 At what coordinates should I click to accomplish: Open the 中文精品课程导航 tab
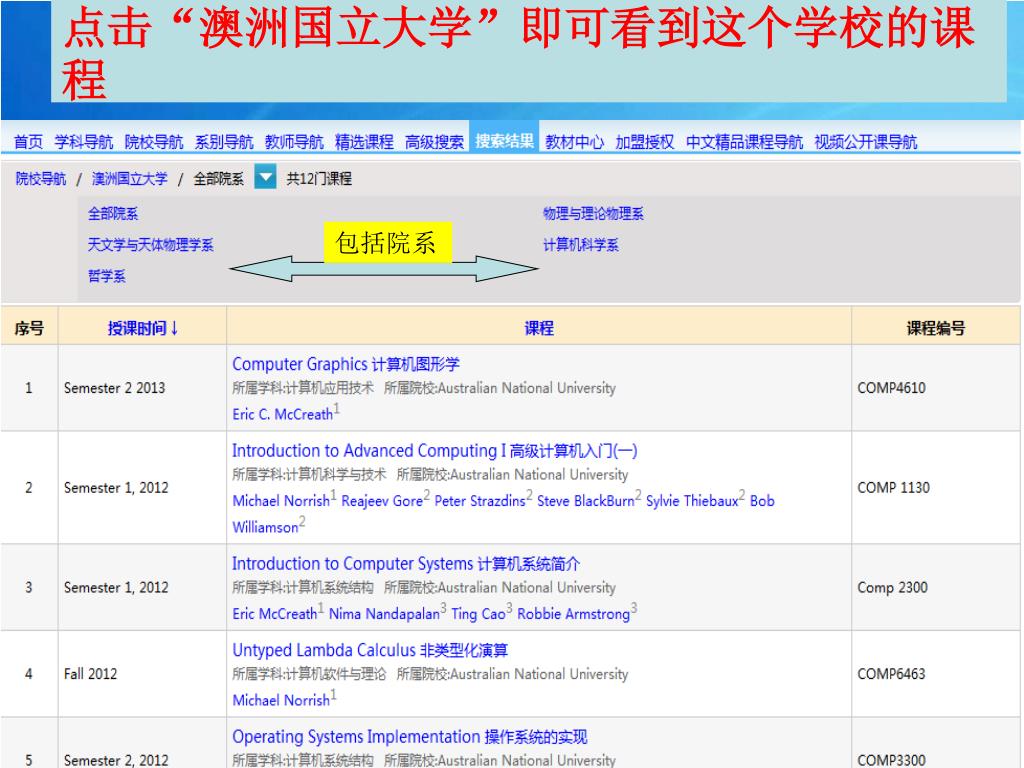[x=744, y=142]
